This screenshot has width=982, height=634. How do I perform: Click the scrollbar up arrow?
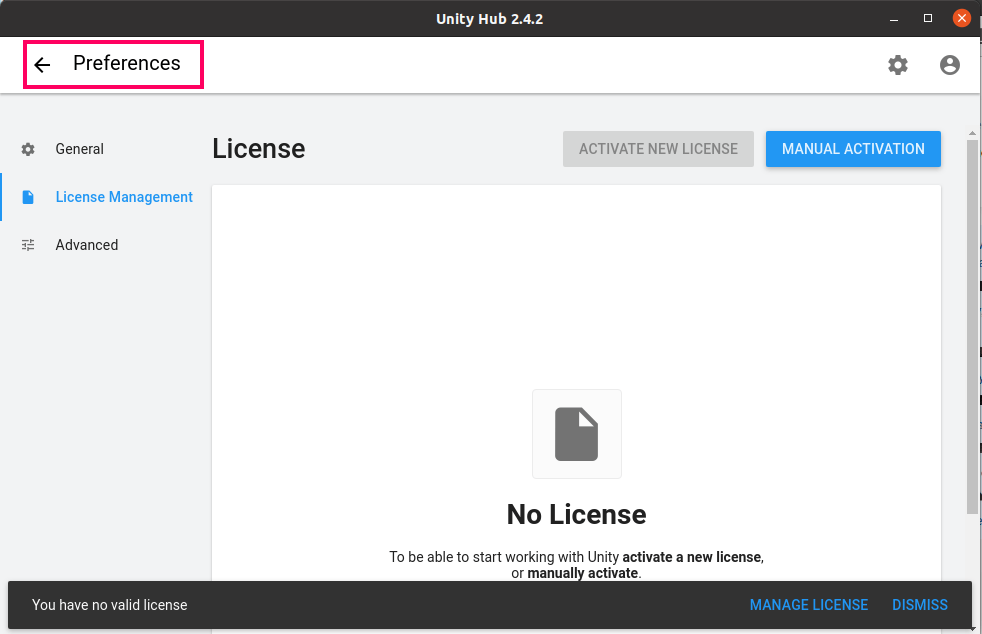tap(972, 133)
